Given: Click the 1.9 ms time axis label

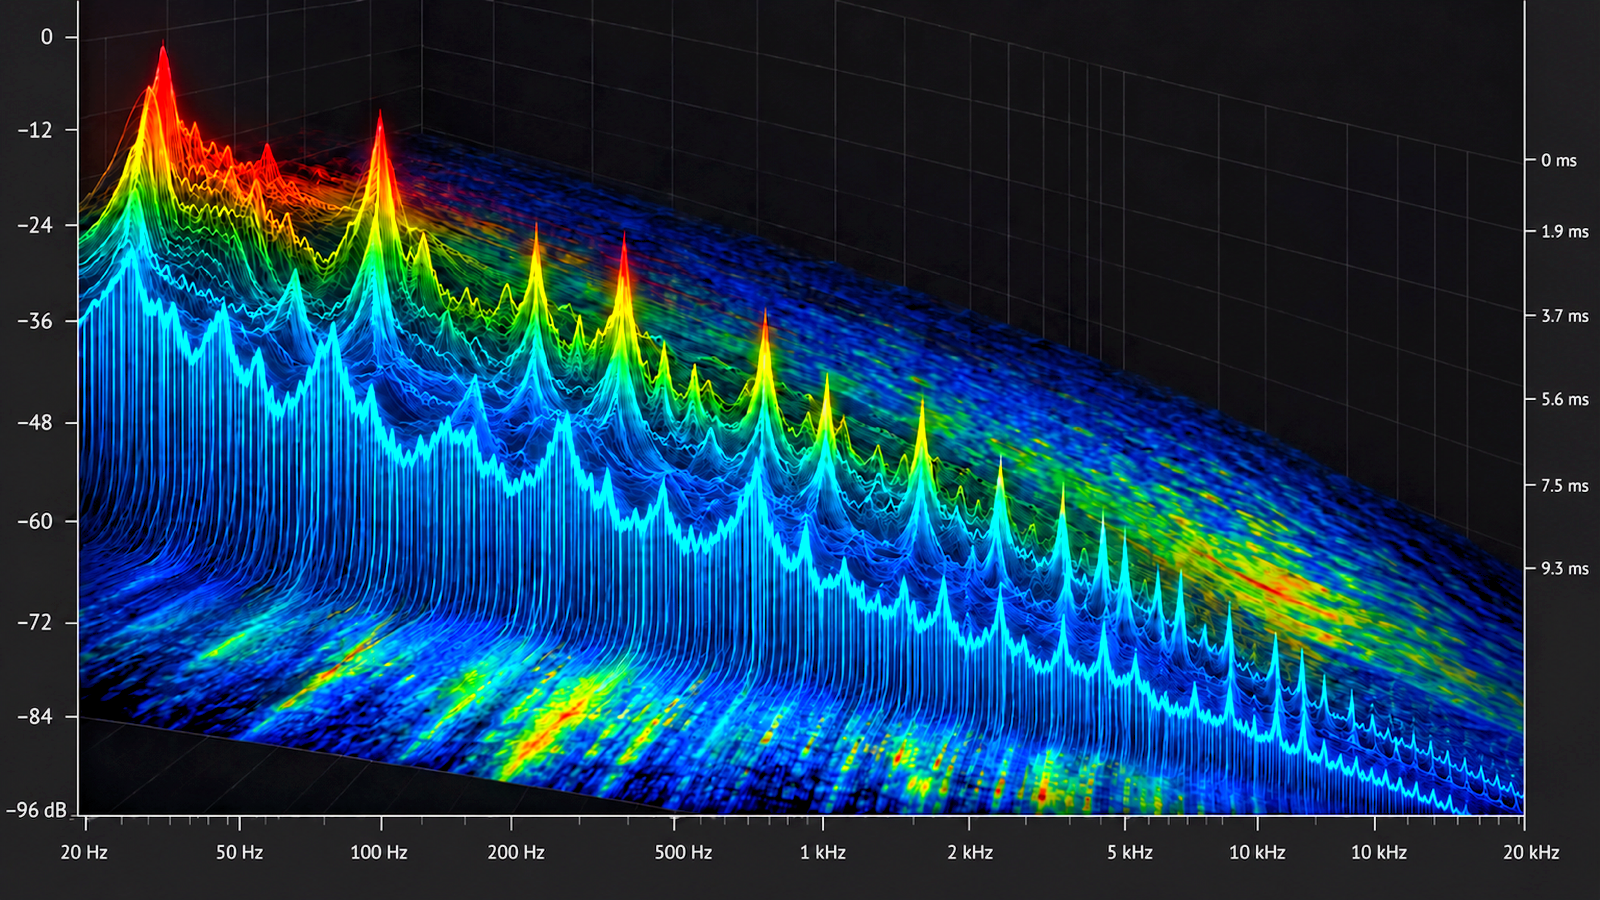Looking at the screenshot, I should 1564,231.
